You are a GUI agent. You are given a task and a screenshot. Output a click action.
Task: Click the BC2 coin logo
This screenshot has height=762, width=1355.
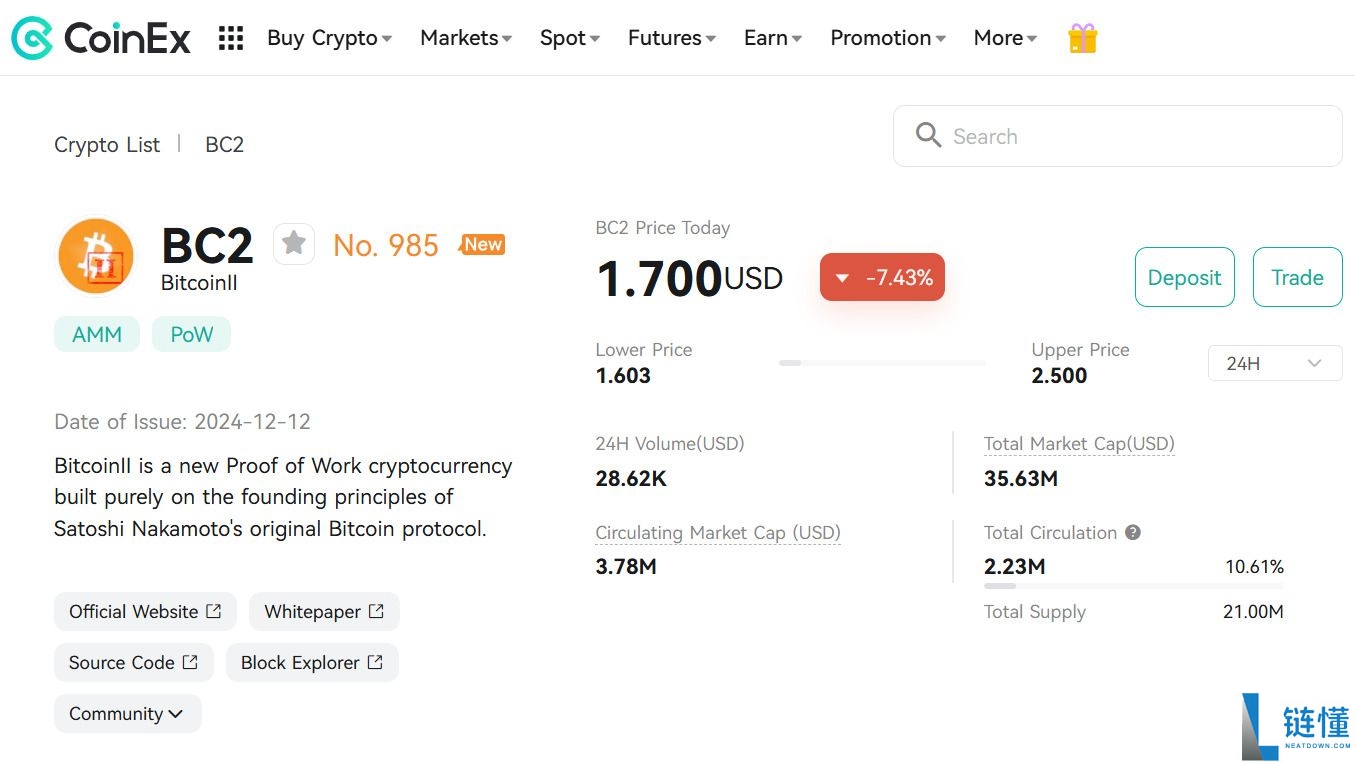pos(96,255)
